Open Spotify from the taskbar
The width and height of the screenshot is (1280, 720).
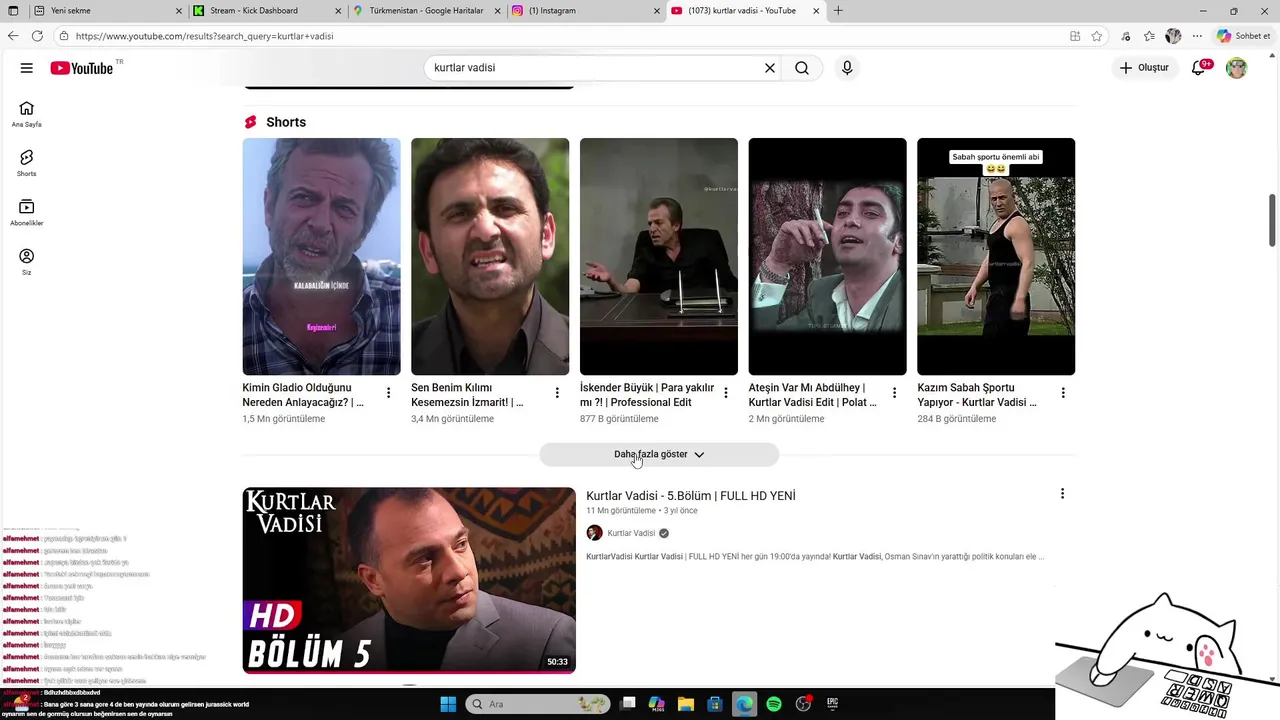coord(774,704)
